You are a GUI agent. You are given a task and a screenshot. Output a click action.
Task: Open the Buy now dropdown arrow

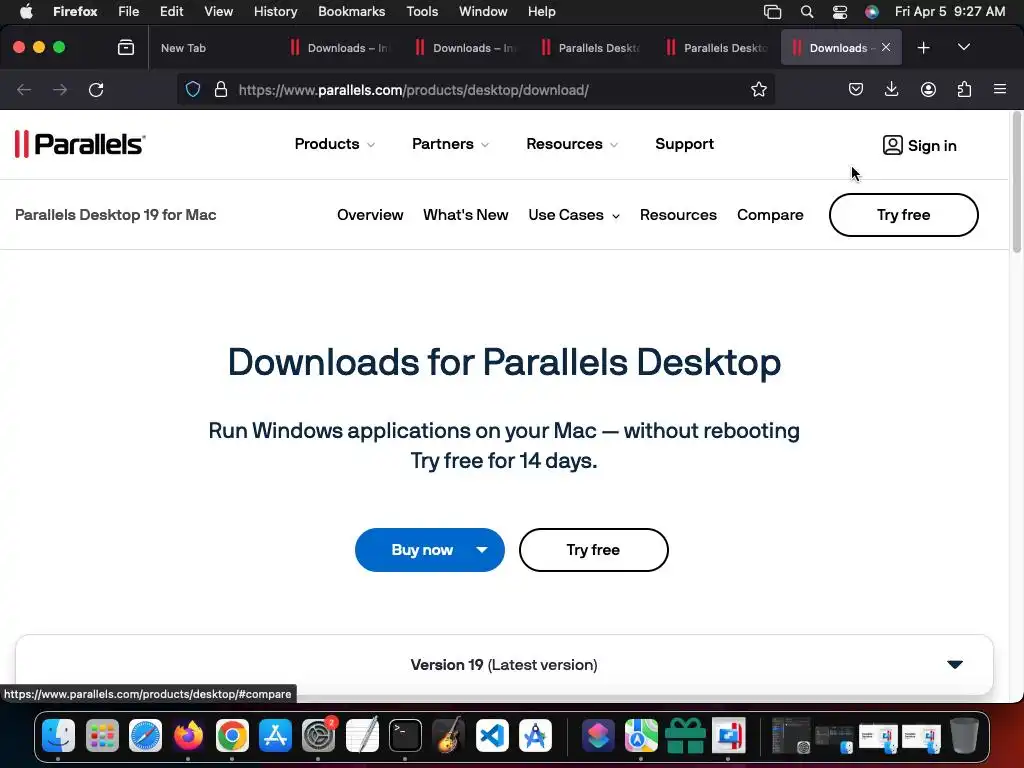coord(482,550)
